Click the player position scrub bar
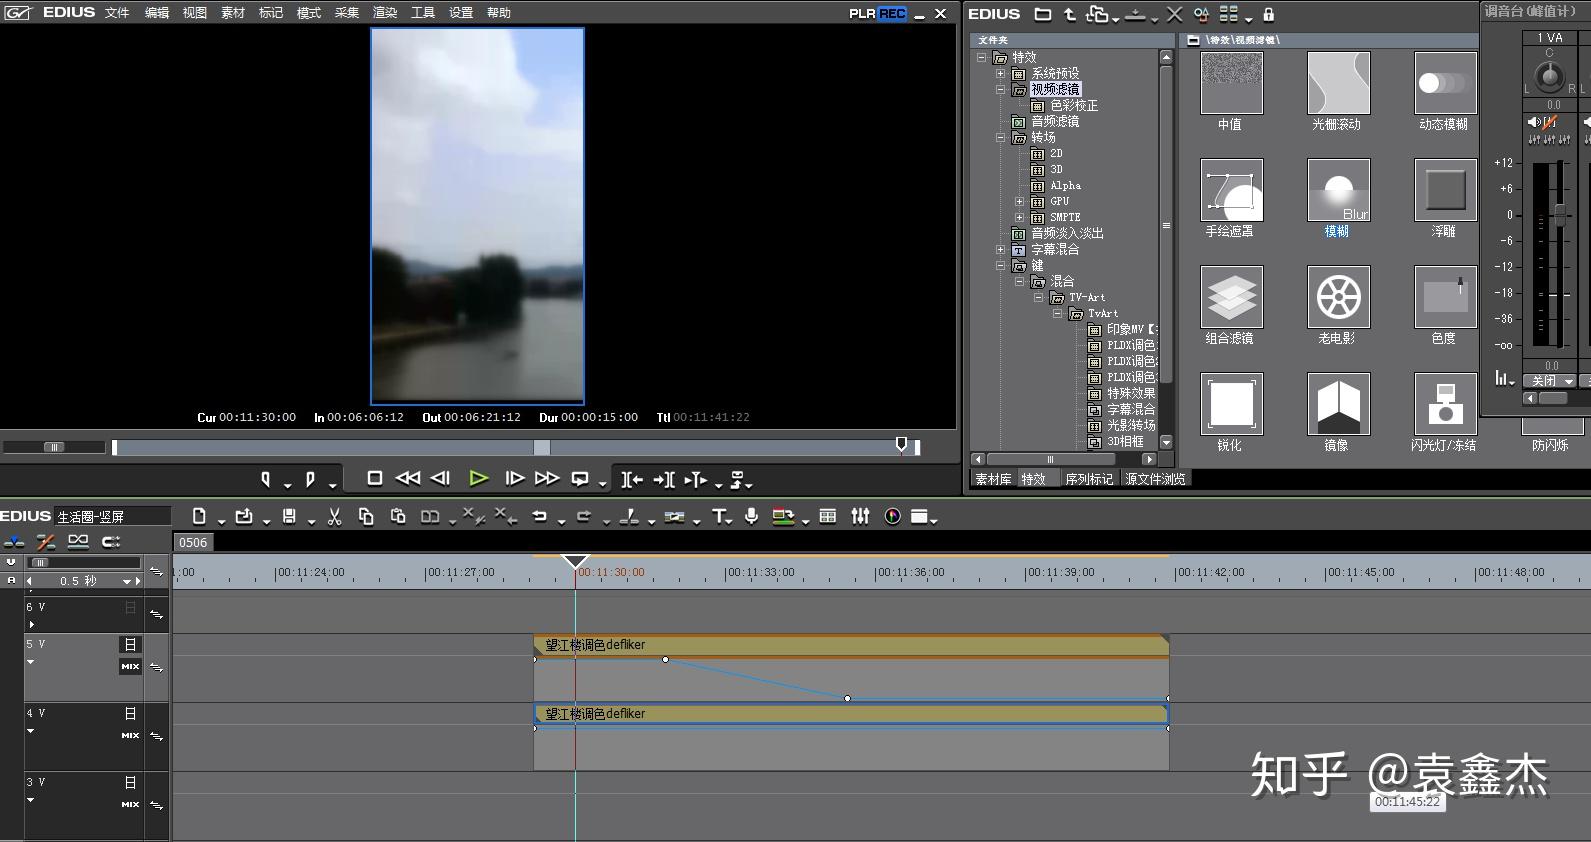The image size is (1591, 842). pyautogui.click(x=515, y=447)
